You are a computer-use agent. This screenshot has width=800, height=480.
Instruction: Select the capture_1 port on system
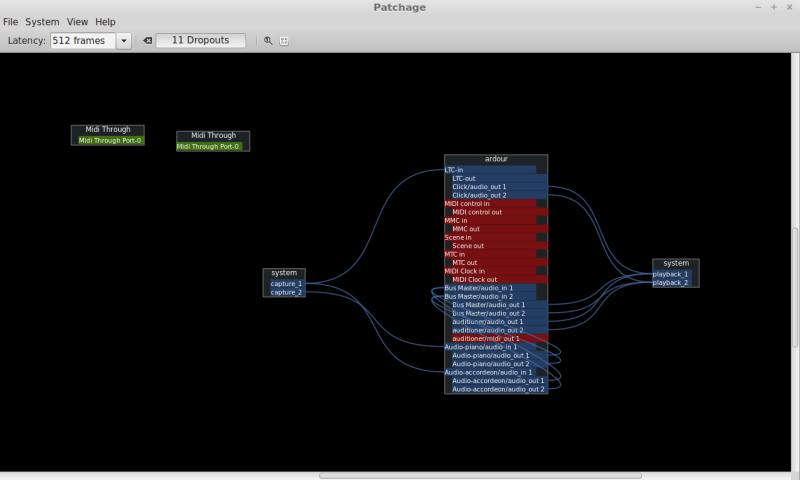click(286, 284)
